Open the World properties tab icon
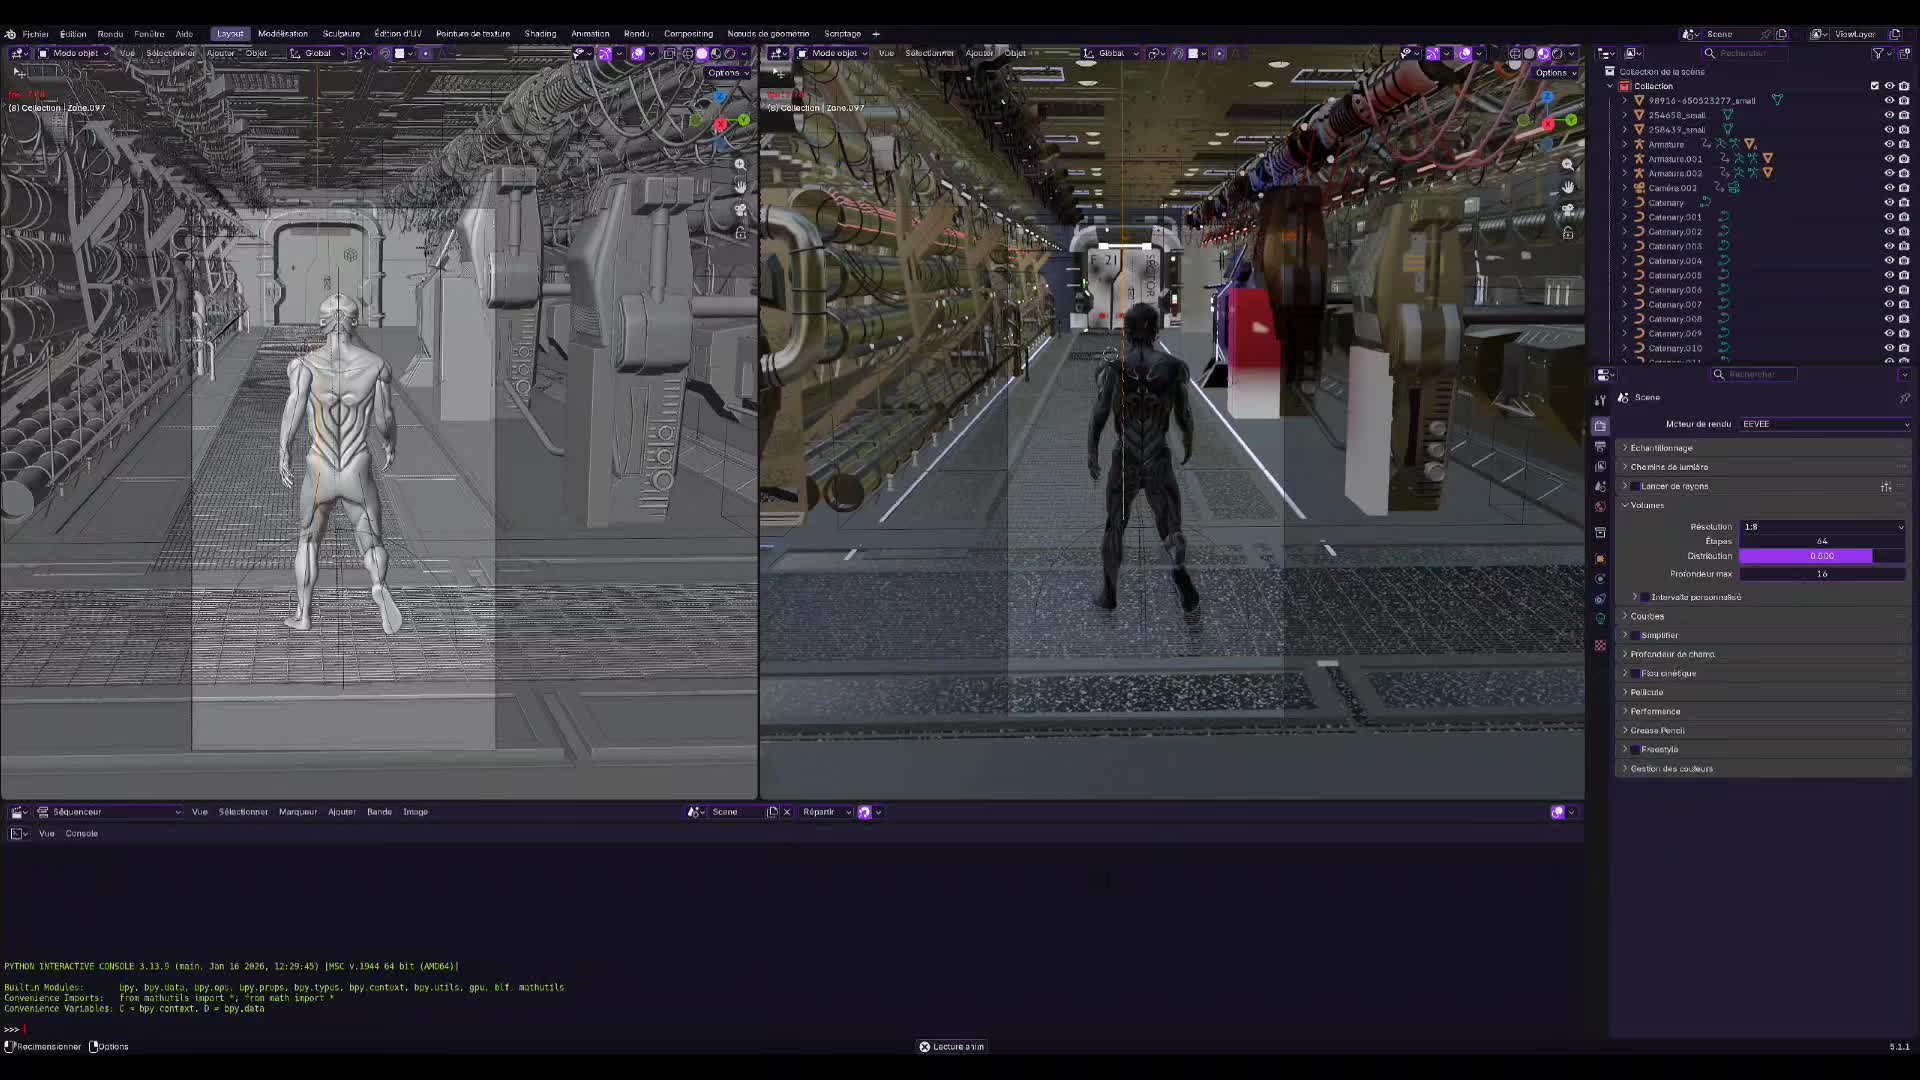Screen dimensions: 1920x1080 pyautogui.click(x=1600, y=506)
